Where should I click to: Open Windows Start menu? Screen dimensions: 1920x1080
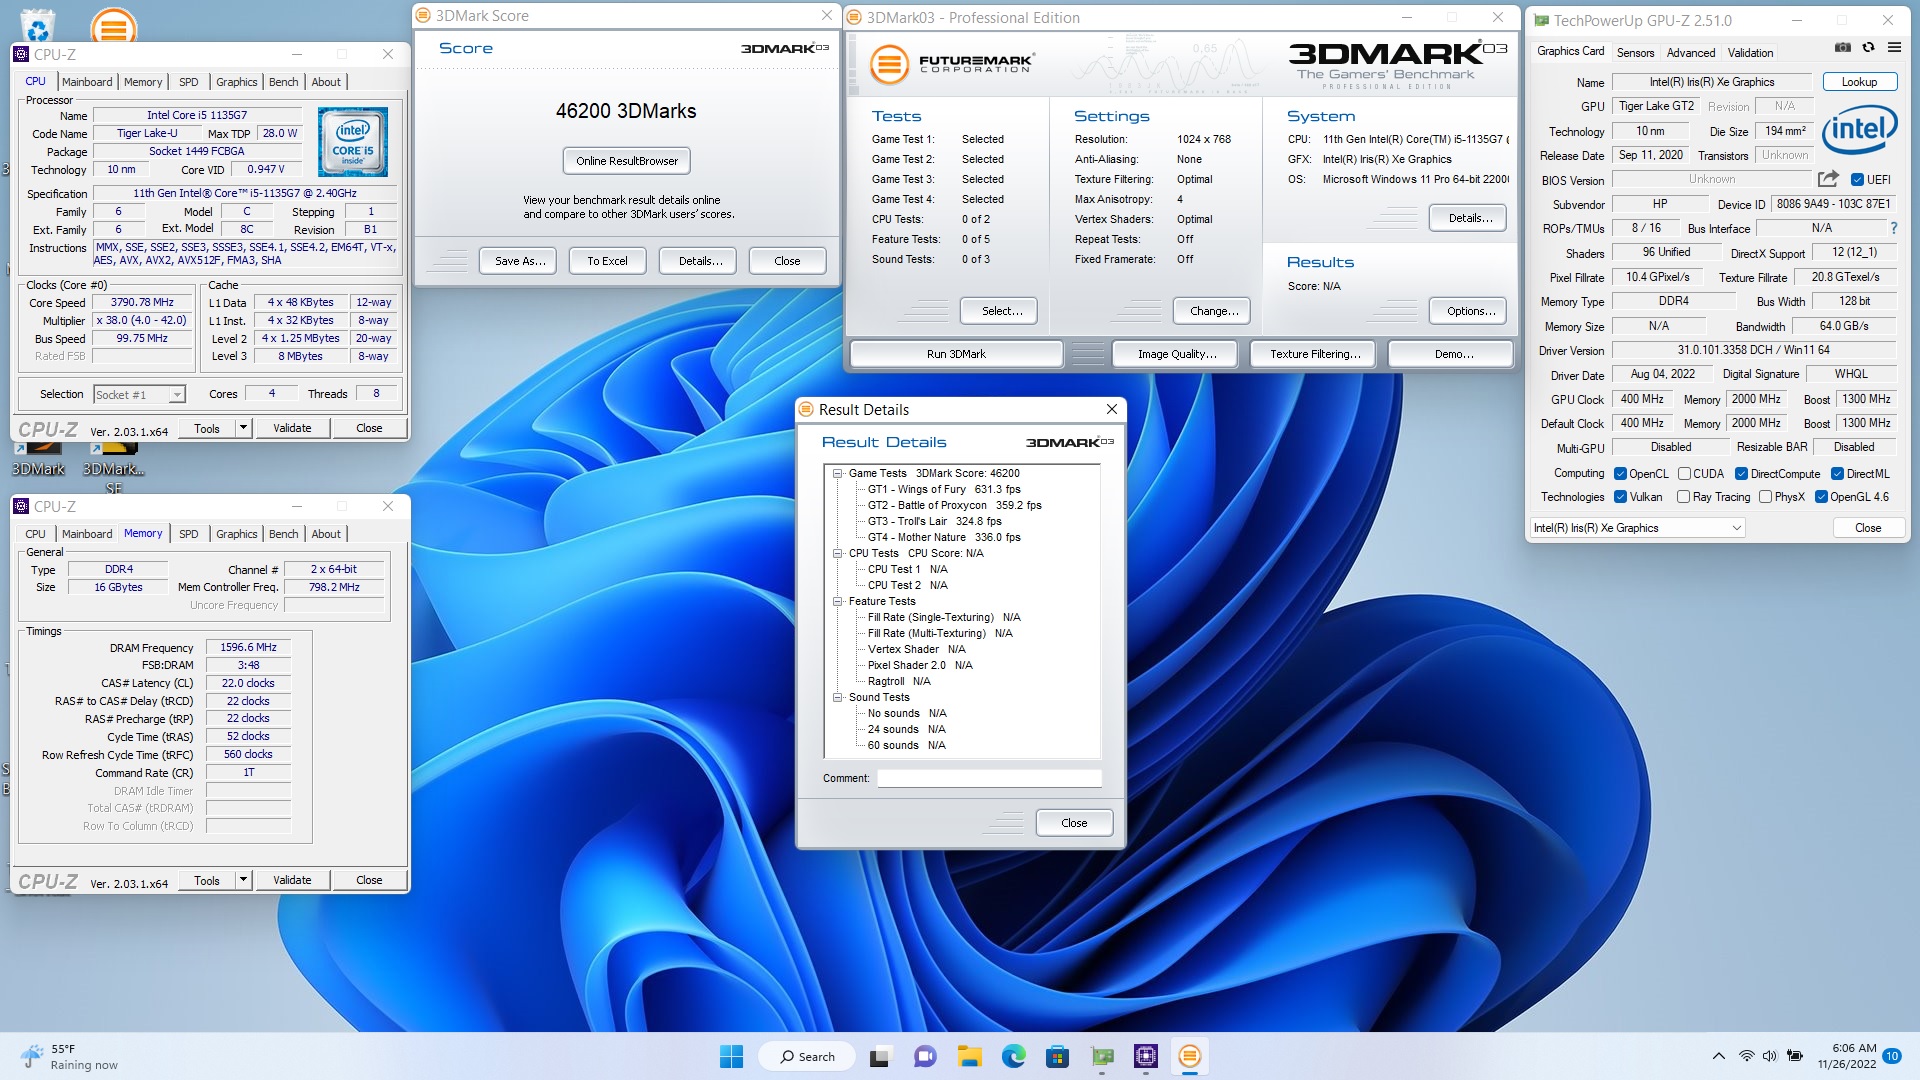pos(731,1056)
